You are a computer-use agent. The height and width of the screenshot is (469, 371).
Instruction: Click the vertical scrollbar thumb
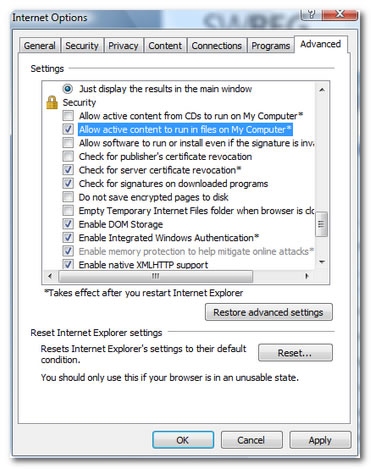(321, 224)
